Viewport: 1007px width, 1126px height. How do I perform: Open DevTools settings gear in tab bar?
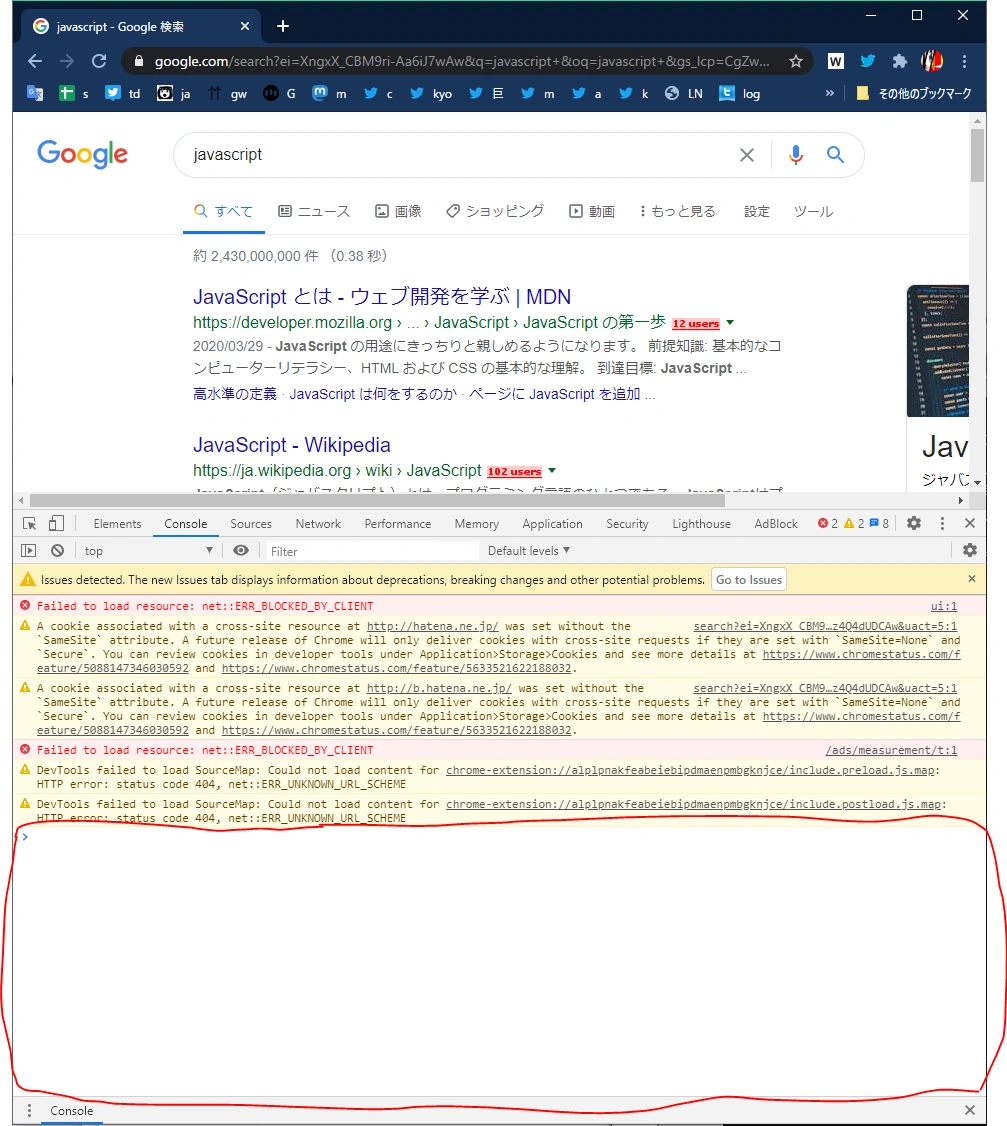click(x=914, y=524)
